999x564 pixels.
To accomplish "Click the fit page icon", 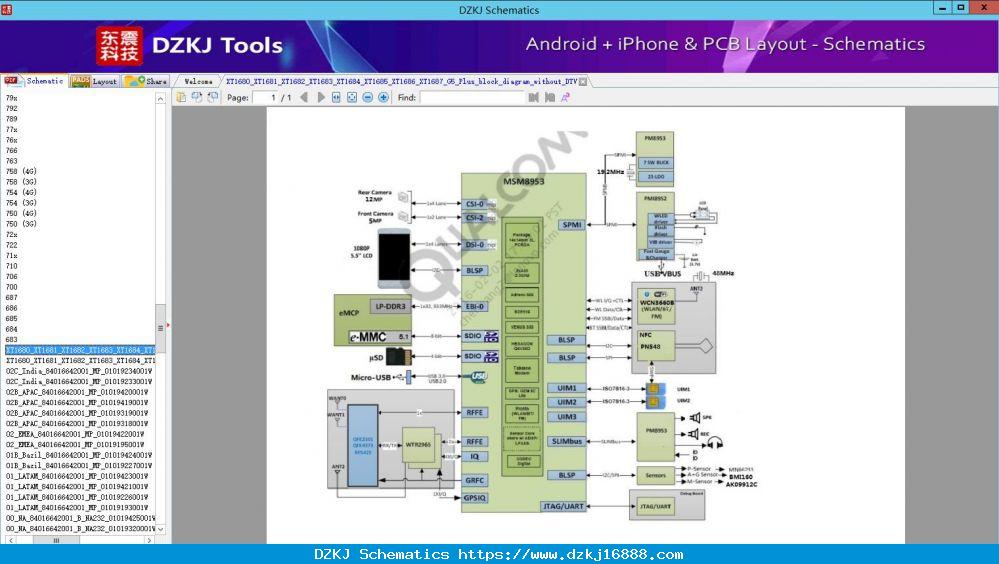I will point(352,98).
